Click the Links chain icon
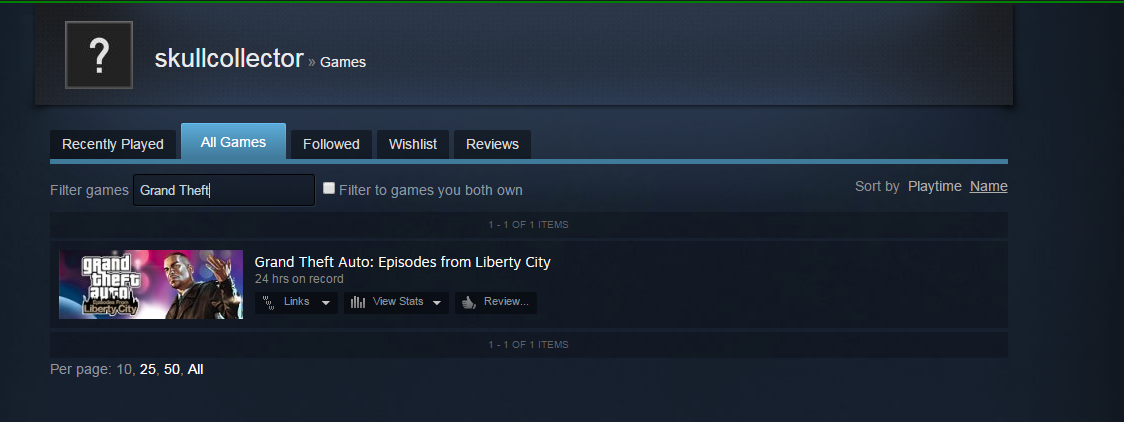 (269, 302)
